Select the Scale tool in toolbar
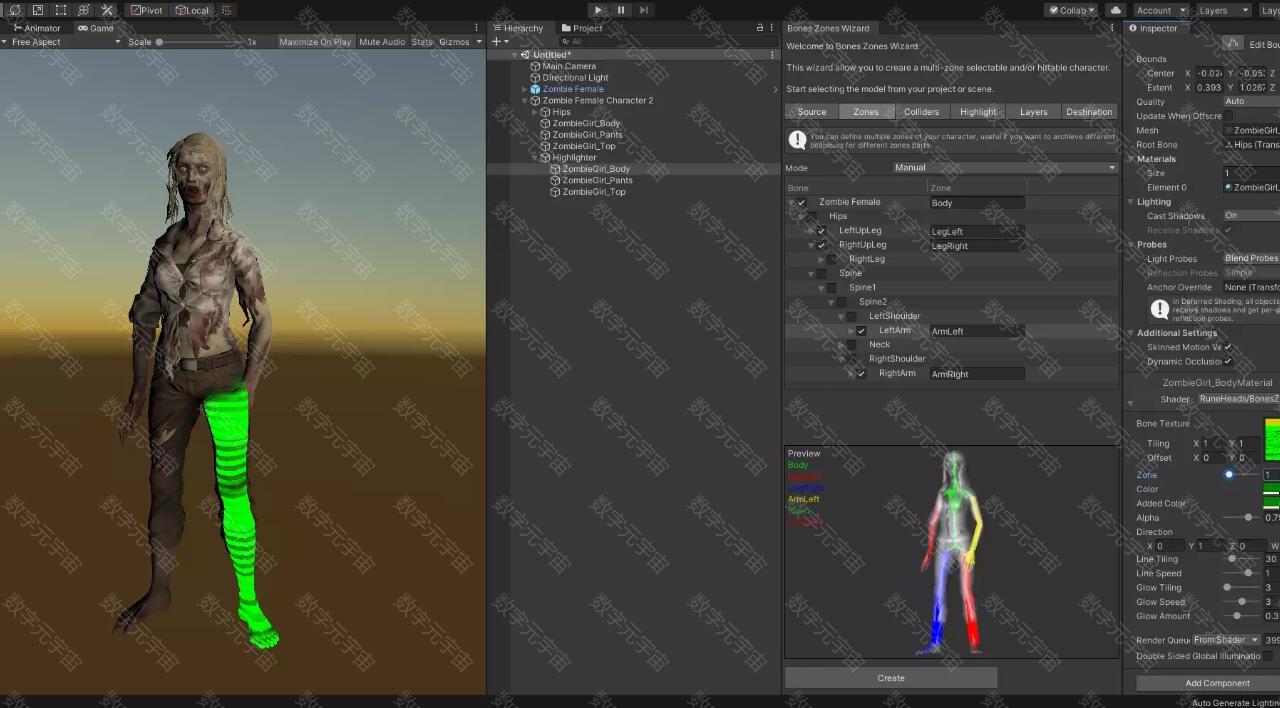Screen dimensions: 1280x708 tap(38, 10)
